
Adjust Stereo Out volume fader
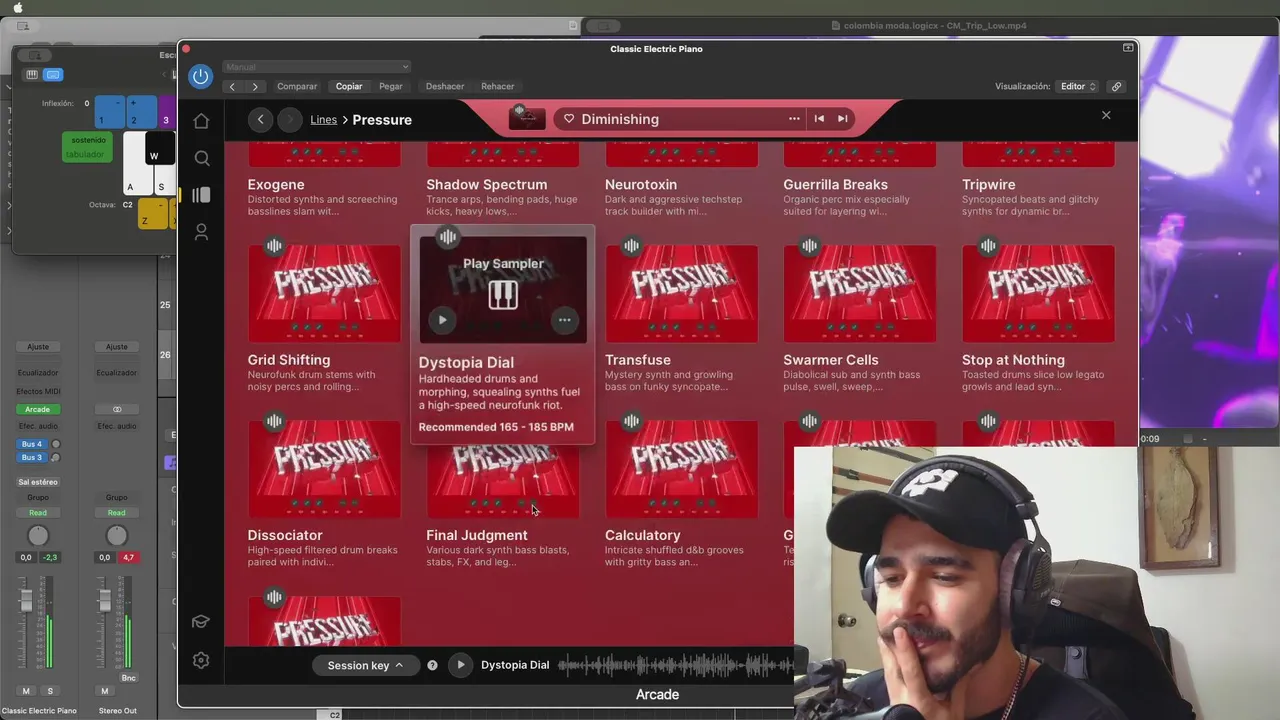[104, 602]
